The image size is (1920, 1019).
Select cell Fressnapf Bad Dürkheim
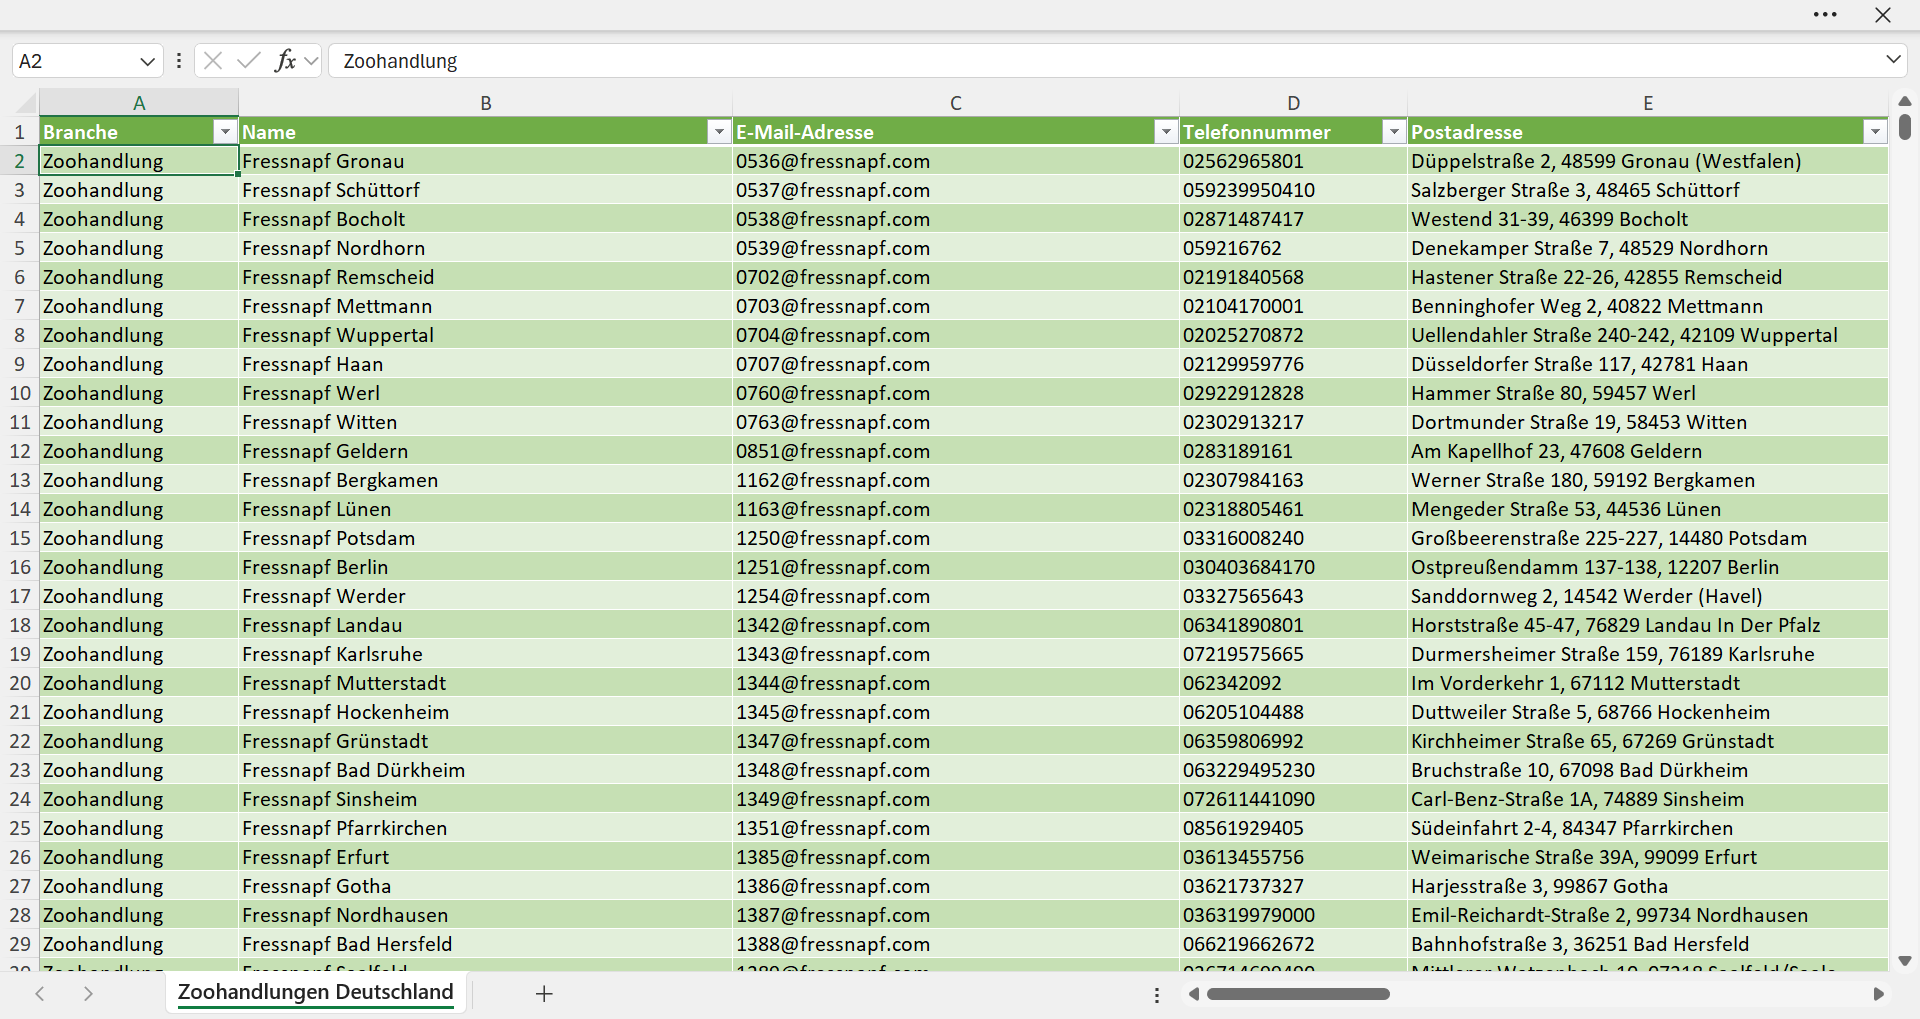tap(486, 770)
